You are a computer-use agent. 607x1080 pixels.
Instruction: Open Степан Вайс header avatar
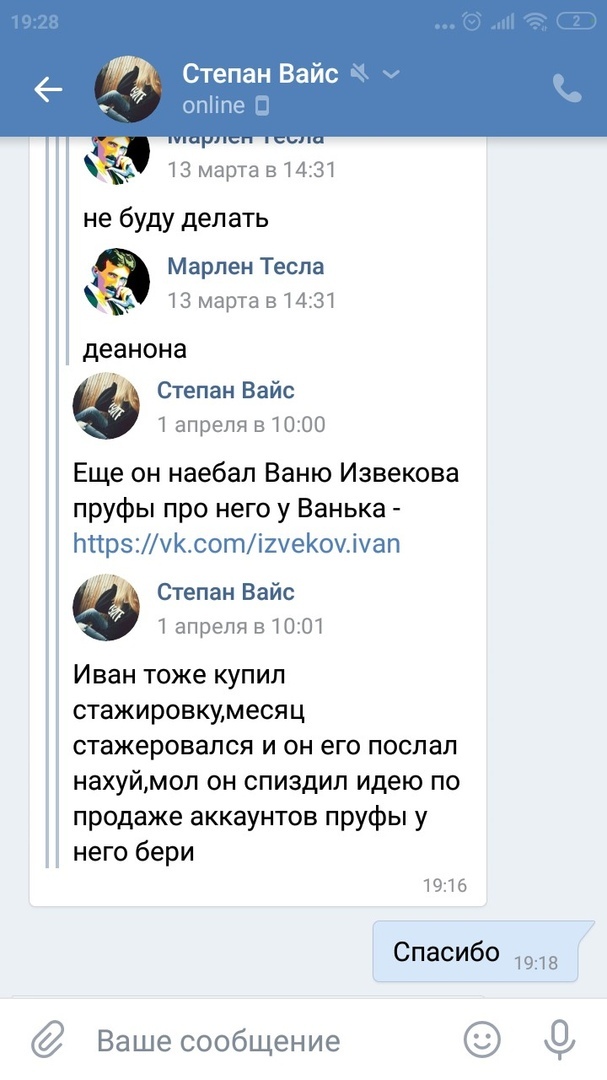128,90
